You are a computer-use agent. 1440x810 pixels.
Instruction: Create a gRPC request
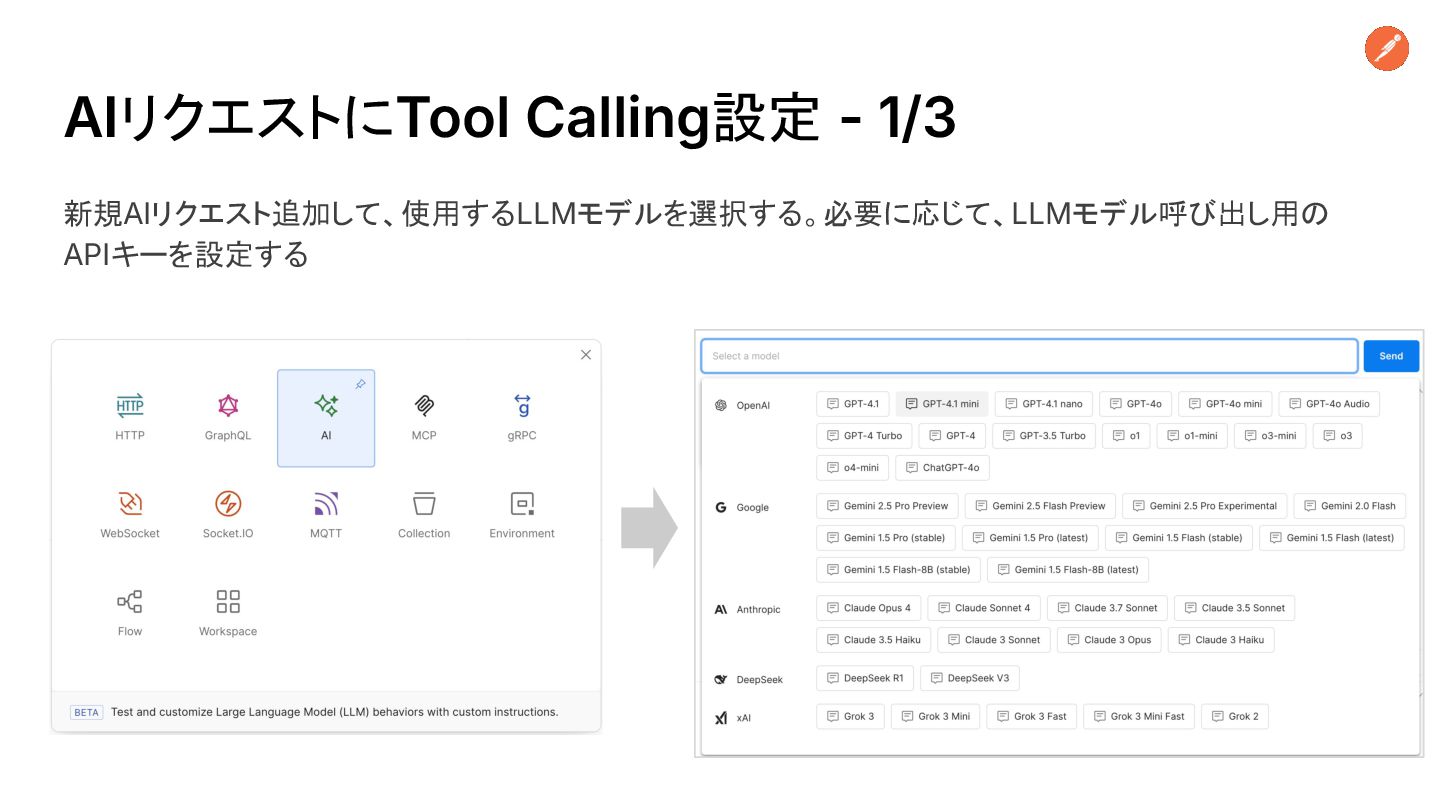coord(522,418)
